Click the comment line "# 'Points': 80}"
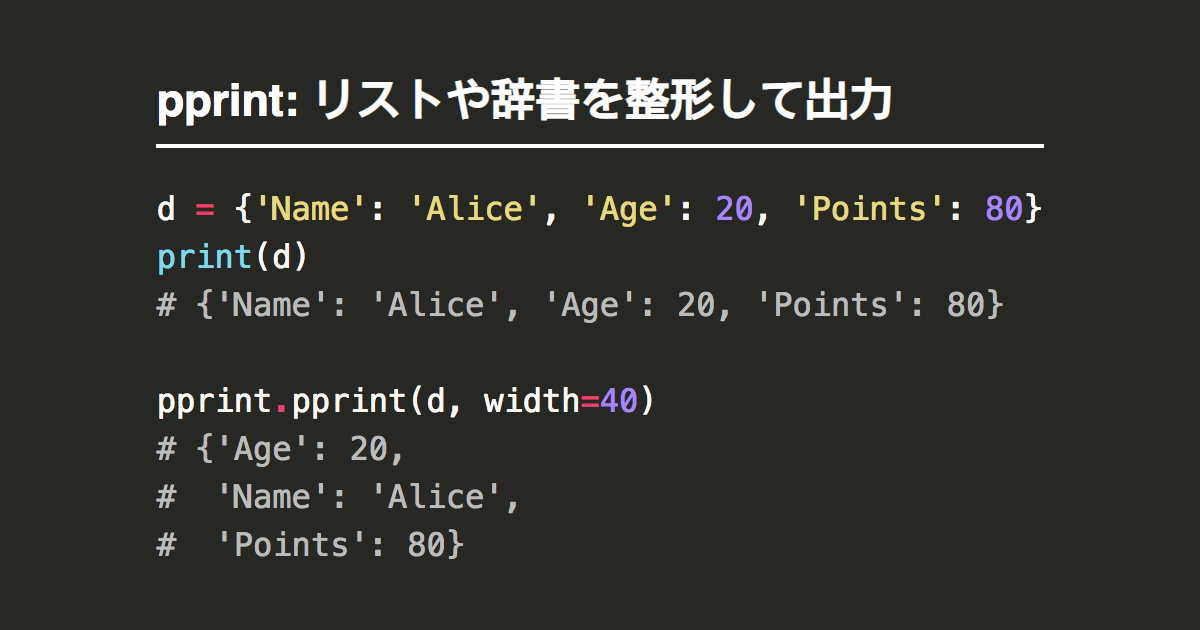The width and height of the screenshot is (1200, 630). [310, 545]
